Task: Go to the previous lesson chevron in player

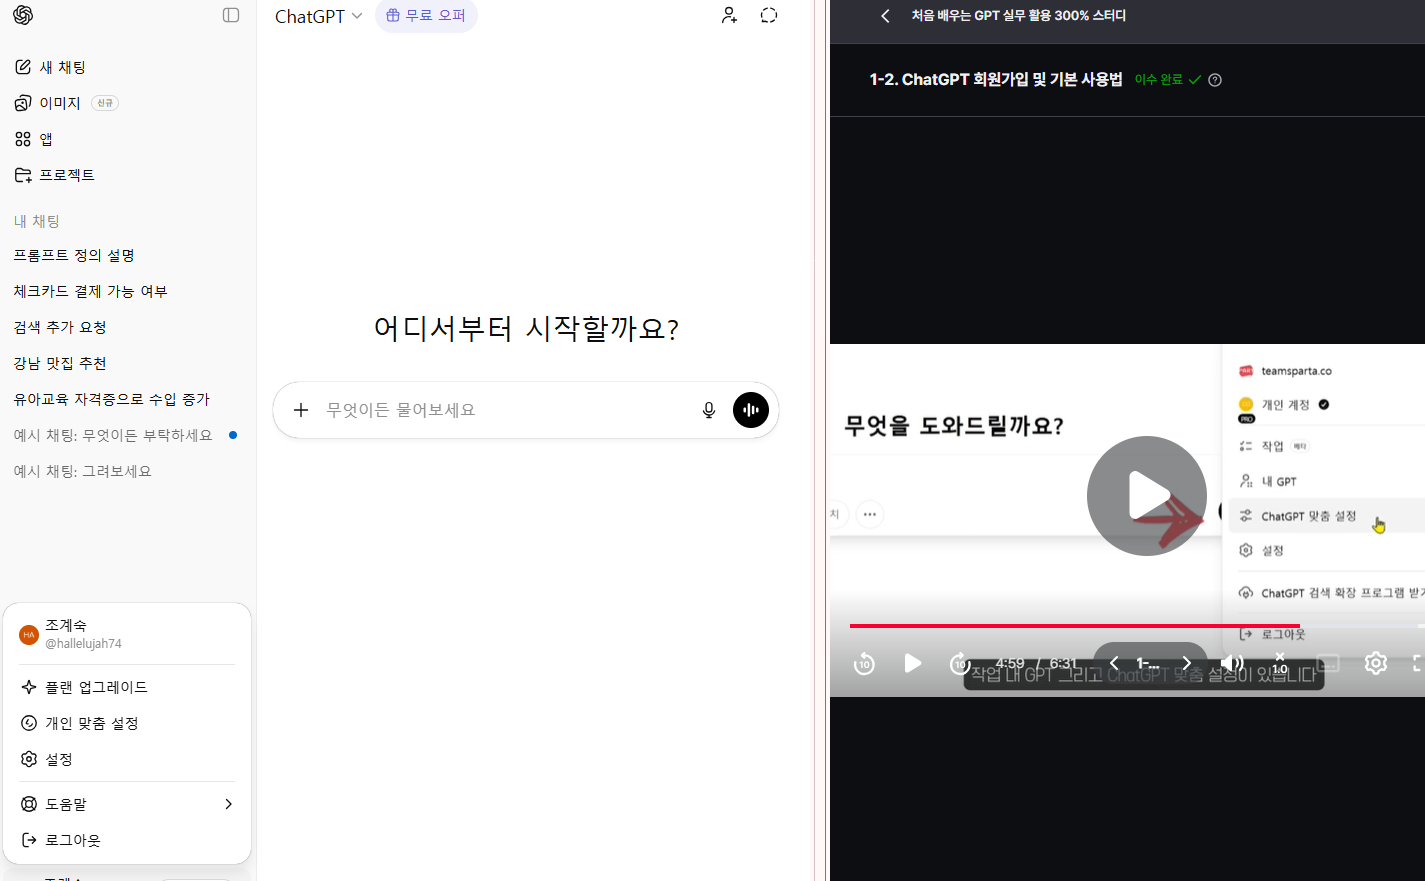Action: [x=1114, y=663]
